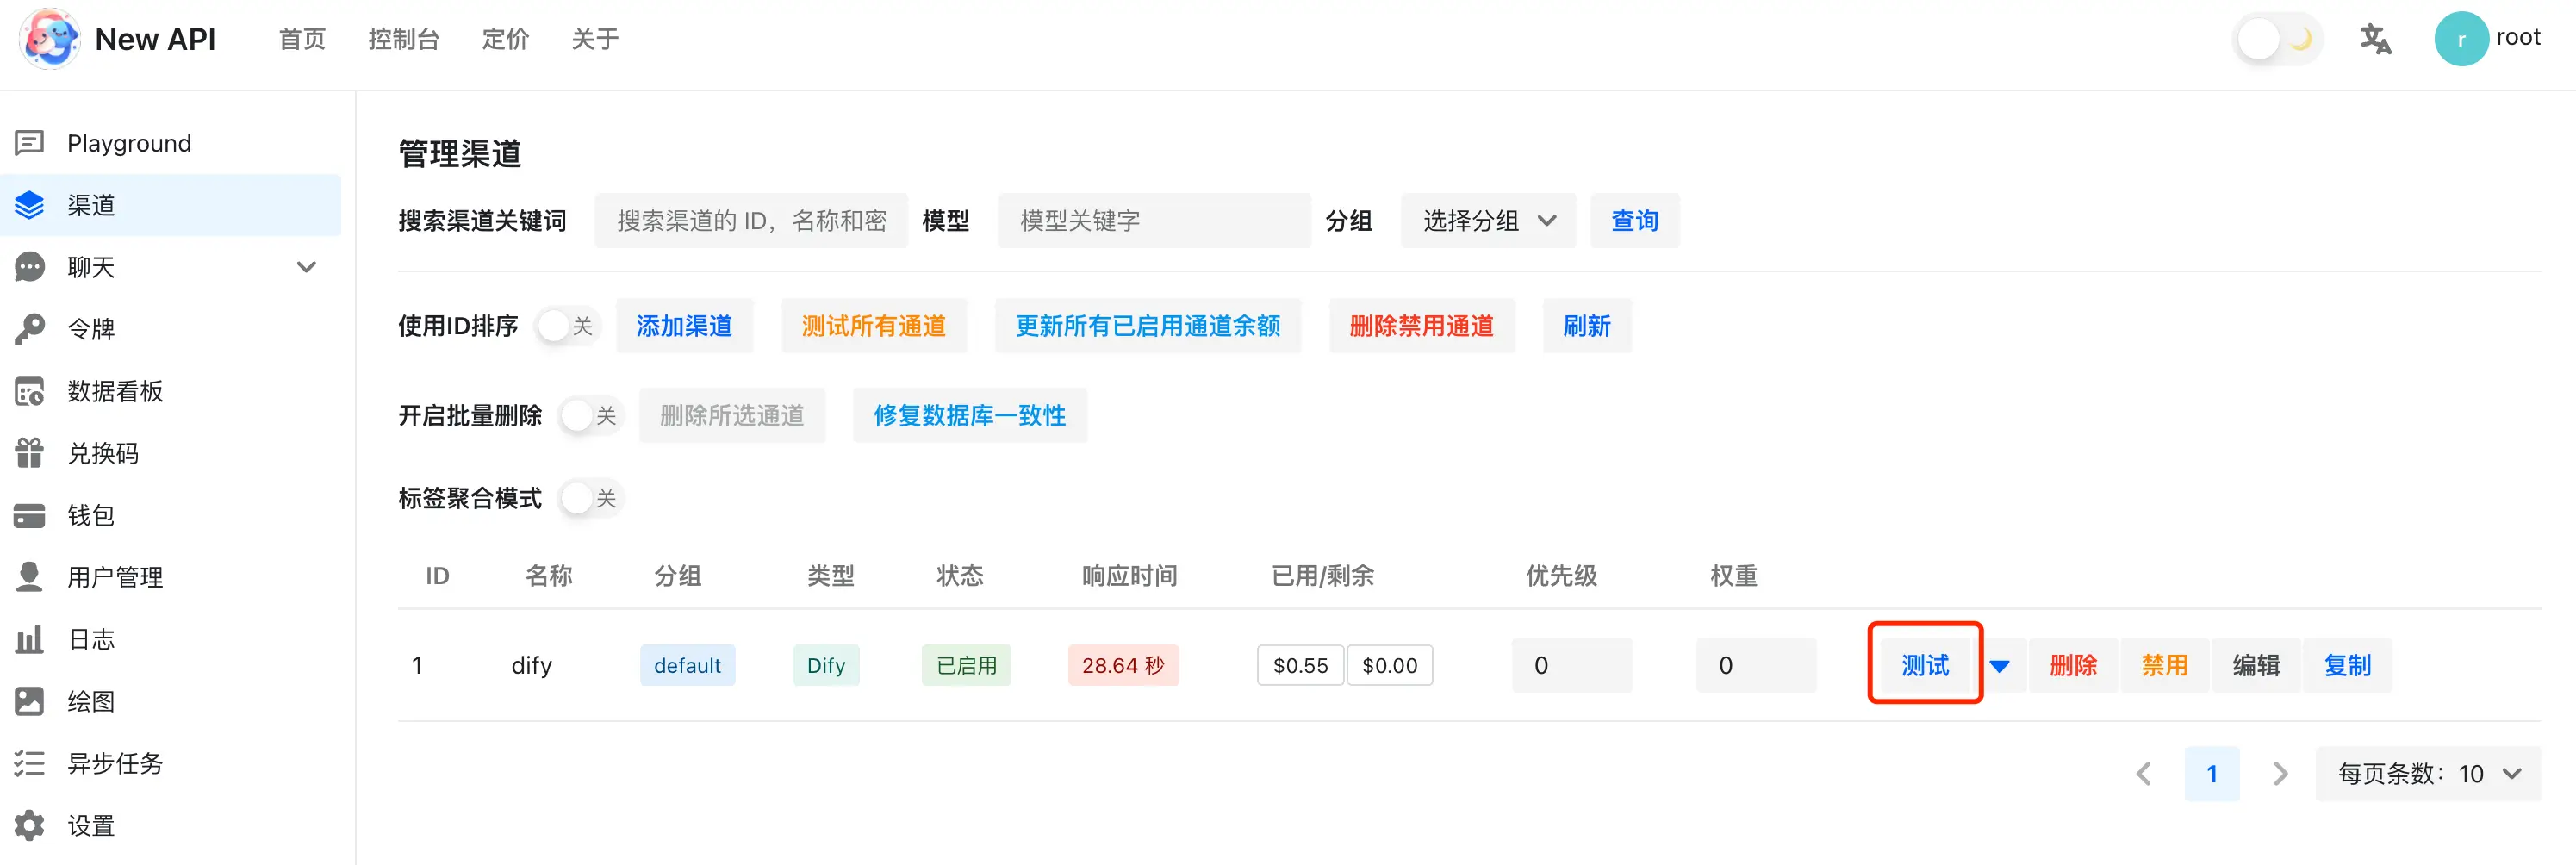Click the $0.00 remaining balance tag
This screenshot has height=865, width=2576.
[1389, 666]
